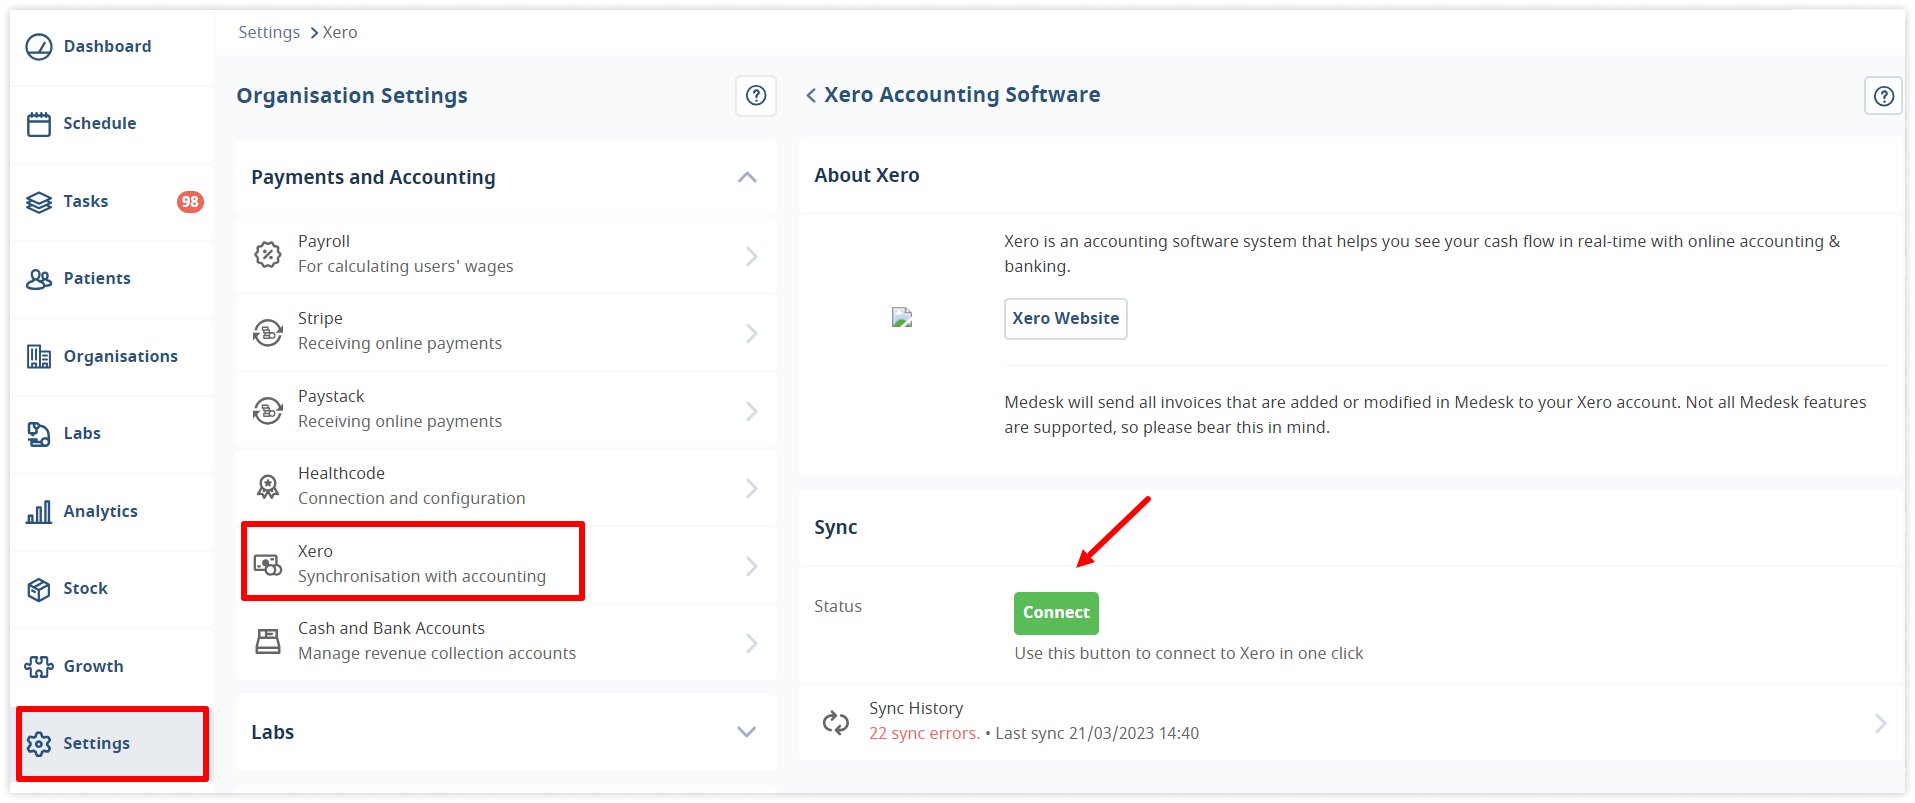Click the Stock box icon
This screenshot has width=1915, height=803.
click(x=38, y=589)
